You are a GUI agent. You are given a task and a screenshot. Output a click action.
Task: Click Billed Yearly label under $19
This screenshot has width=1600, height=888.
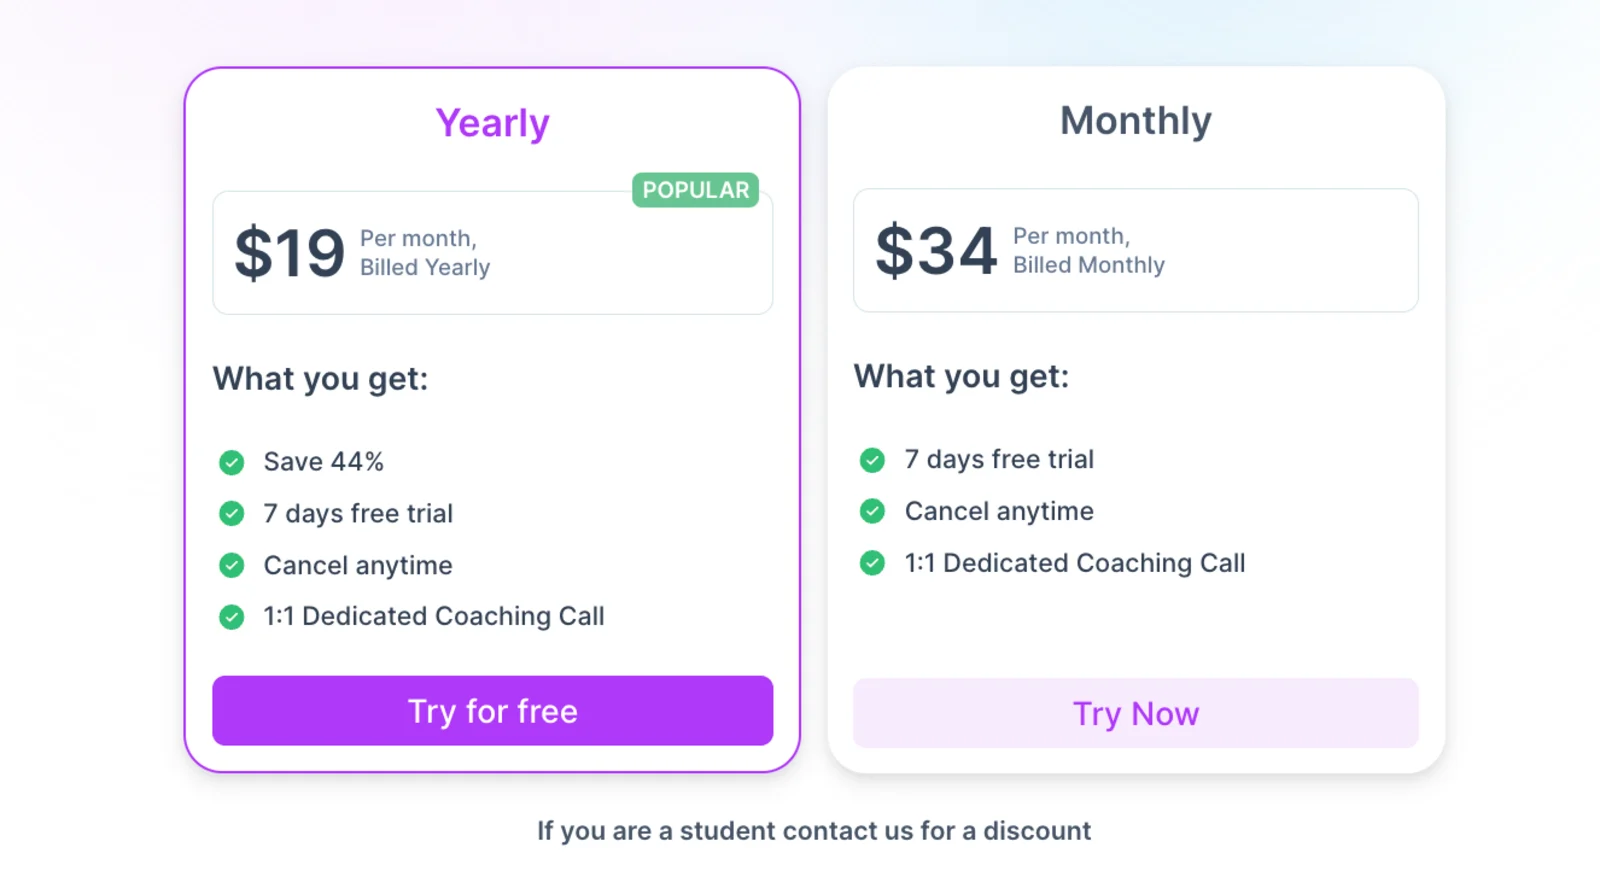tap(425, 267)
